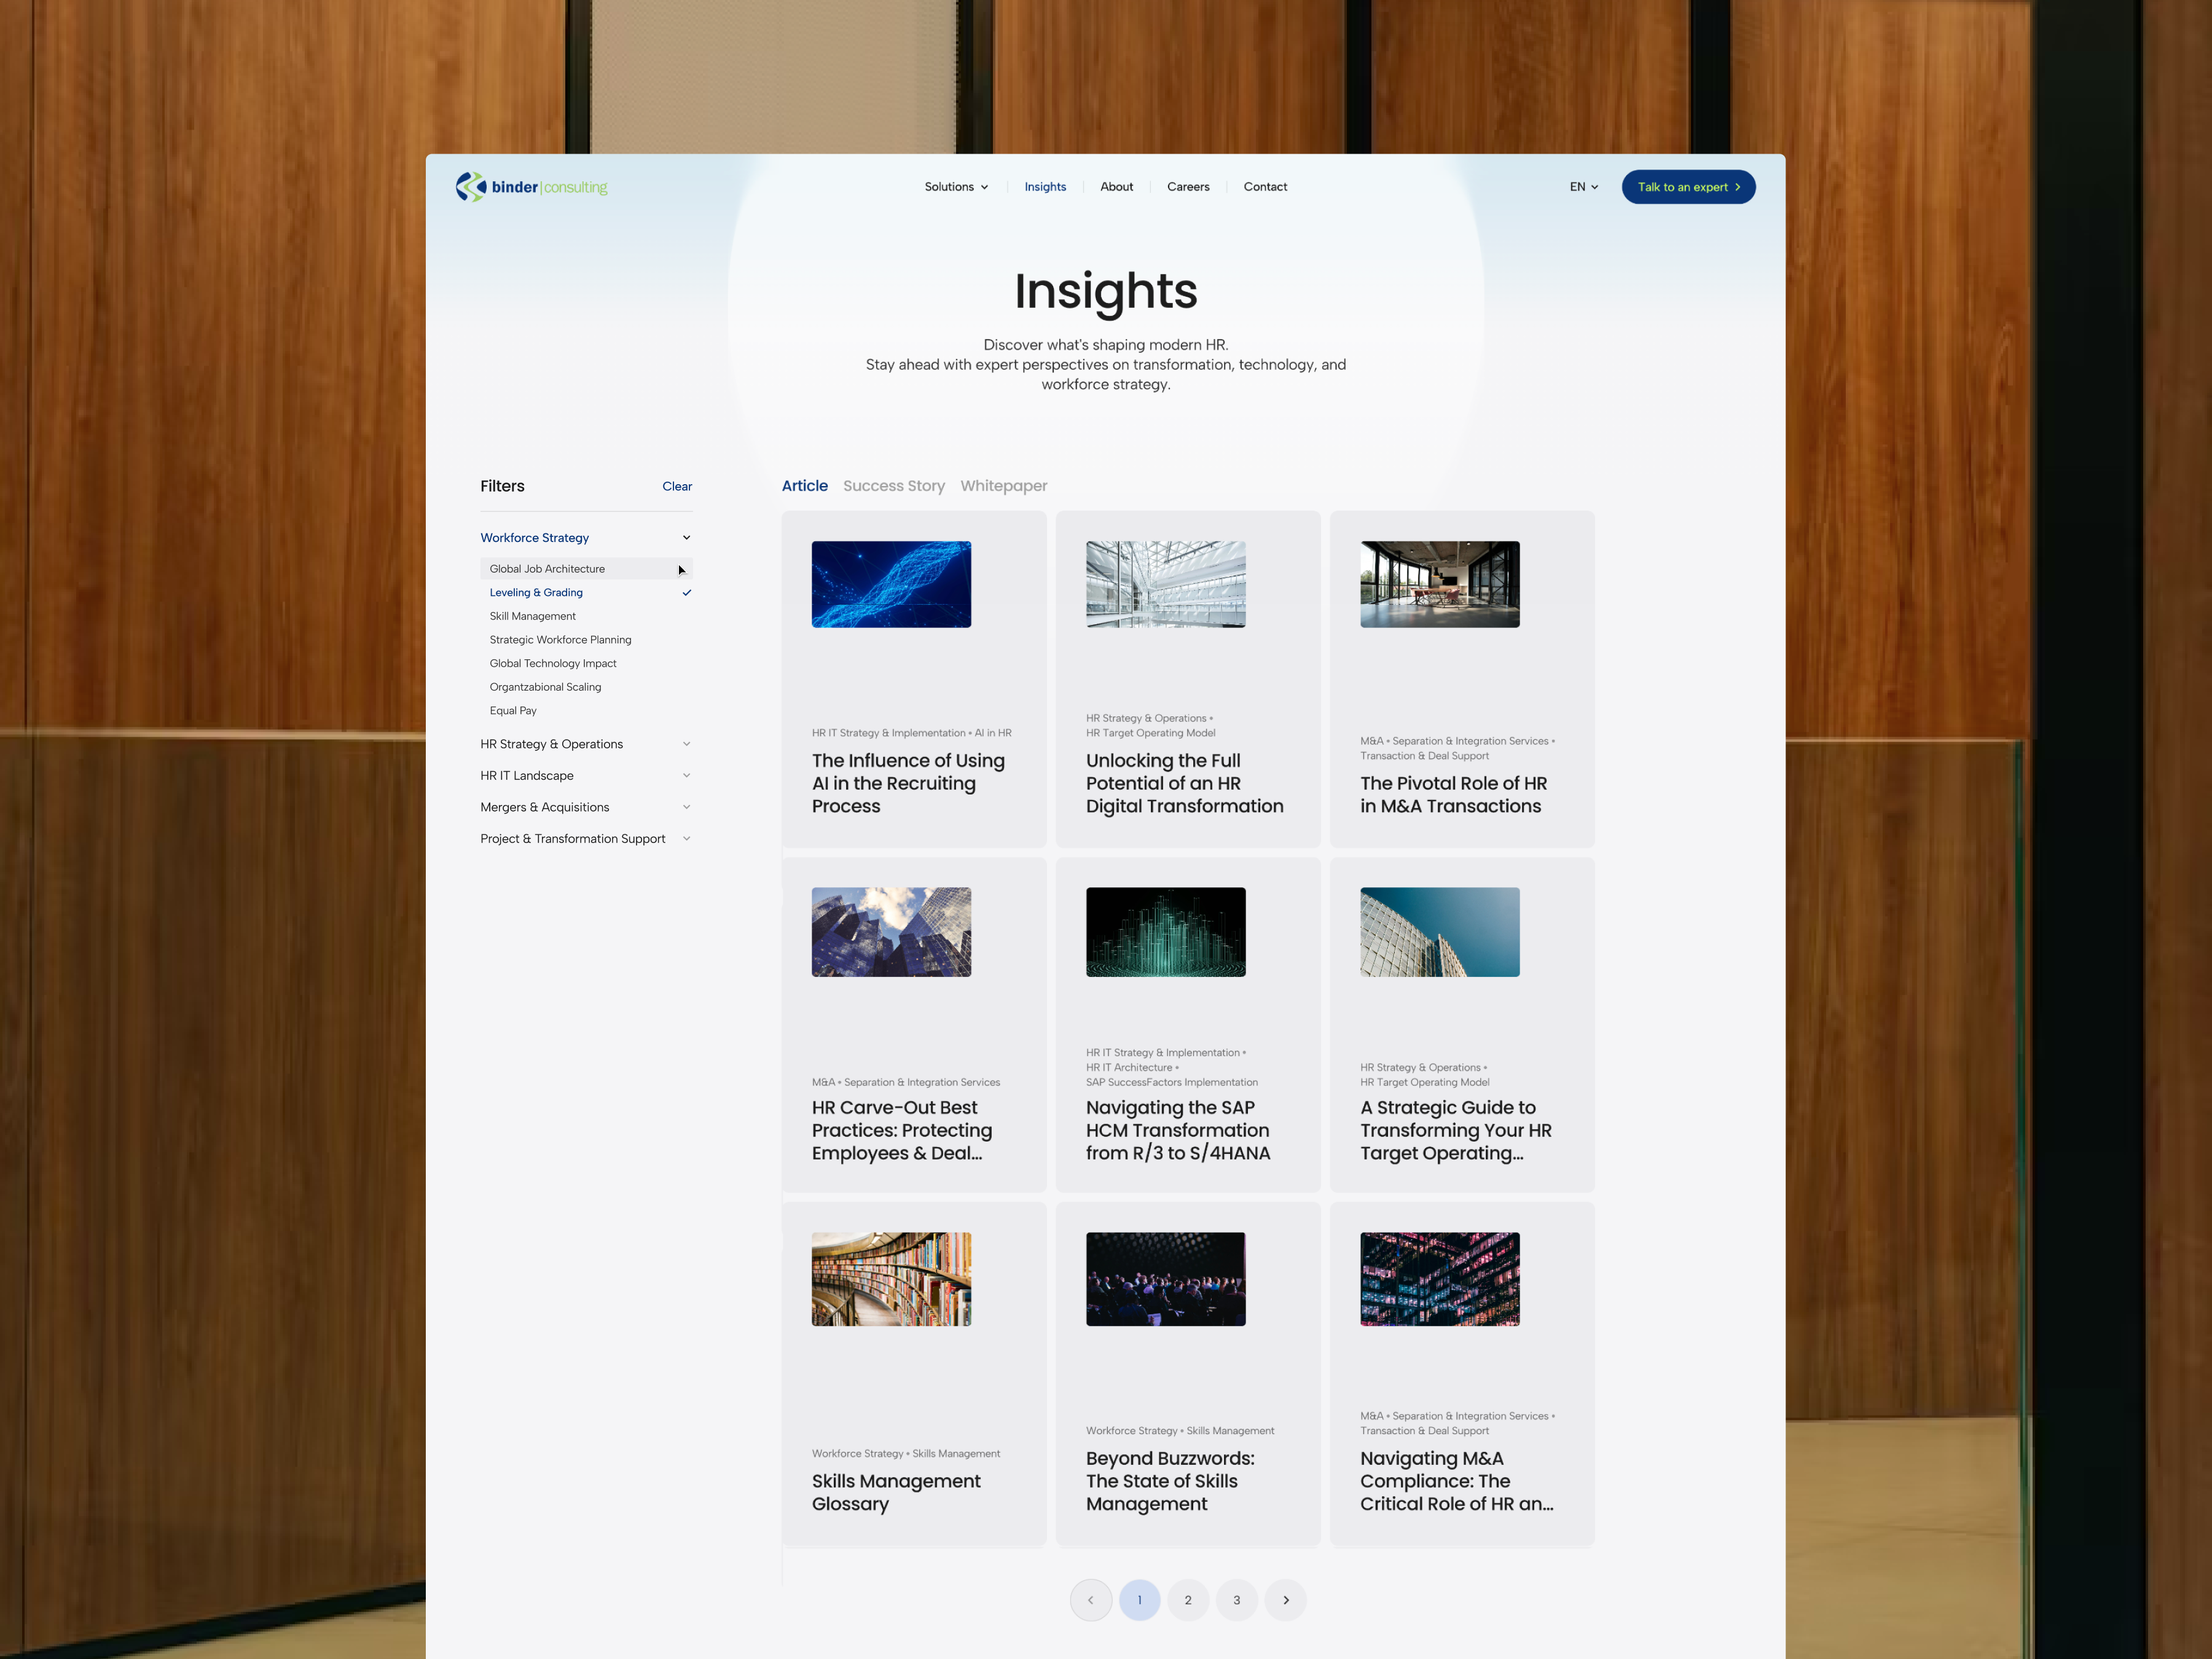This screenshot has height=1659, width=2212.
Task: Expand the HR IT Landscape filter
Action: (586, 776)
